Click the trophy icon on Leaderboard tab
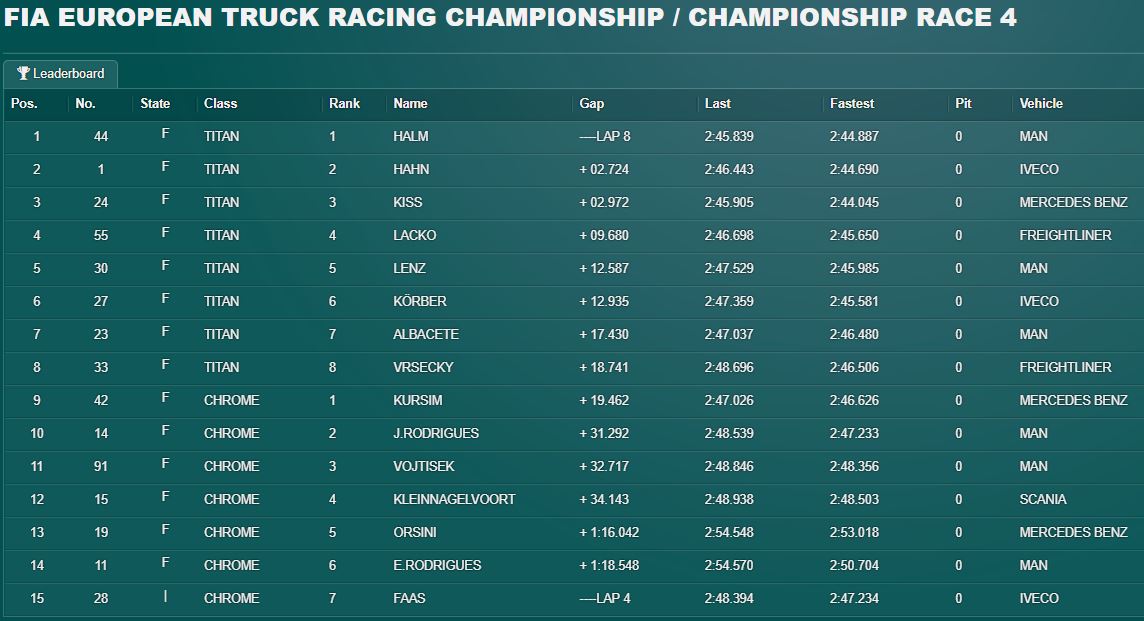The width and height of the screenshot is (1144, 621). coord(23,73)
